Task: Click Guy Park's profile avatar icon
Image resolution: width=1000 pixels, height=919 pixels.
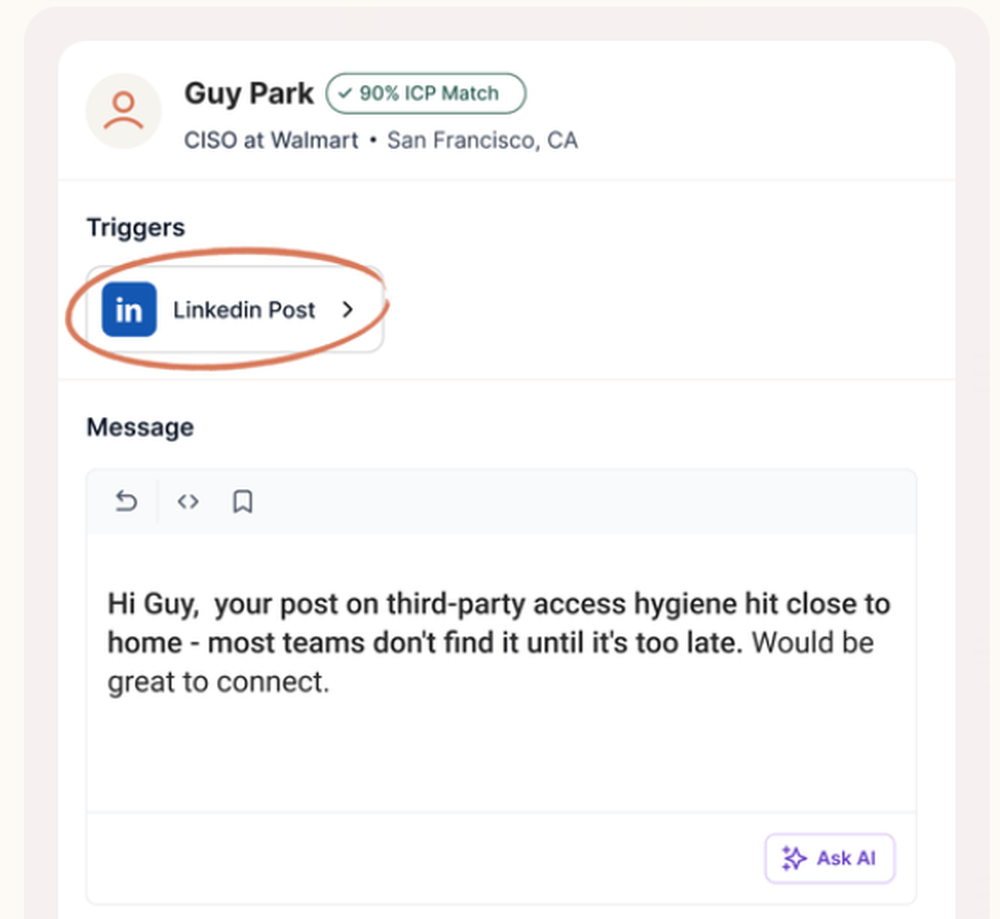Action: [x=124, y=110]
